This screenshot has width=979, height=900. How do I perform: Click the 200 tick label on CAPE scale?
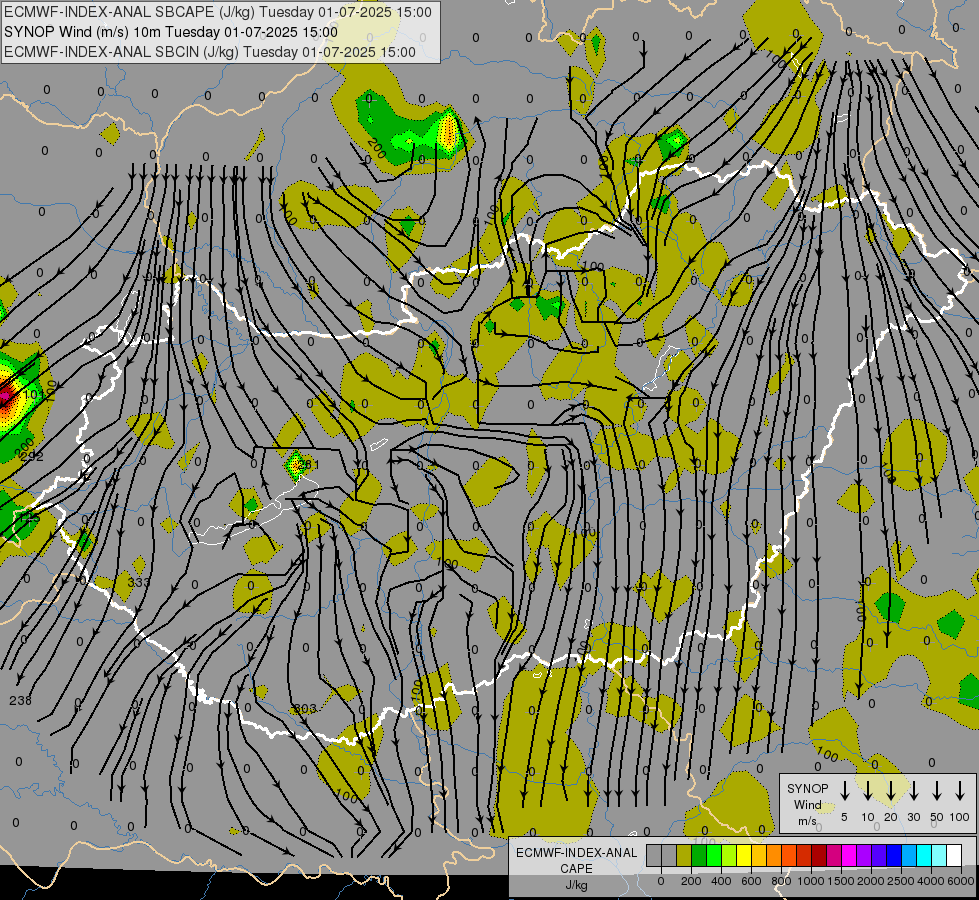tap(691, 881)
